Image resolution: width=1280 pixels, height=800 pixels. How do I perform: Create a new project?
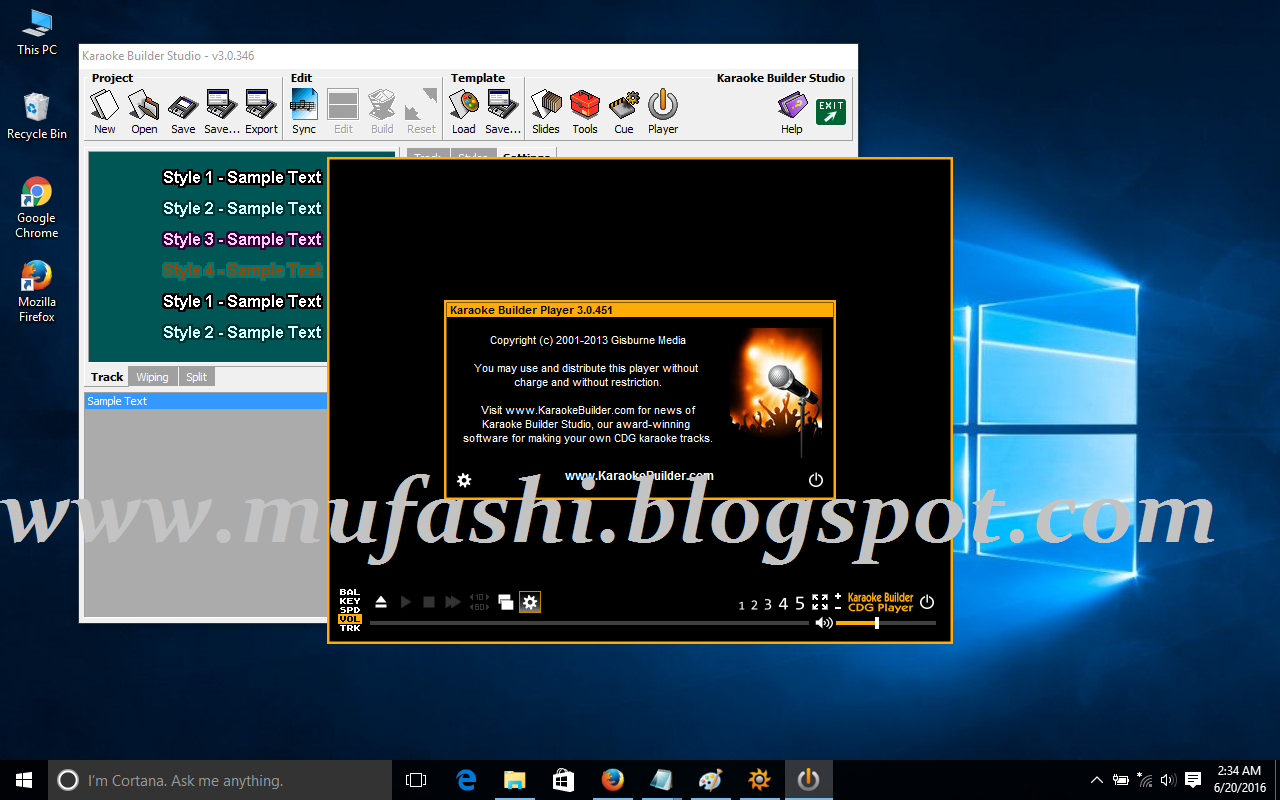(x=104, y=110)
